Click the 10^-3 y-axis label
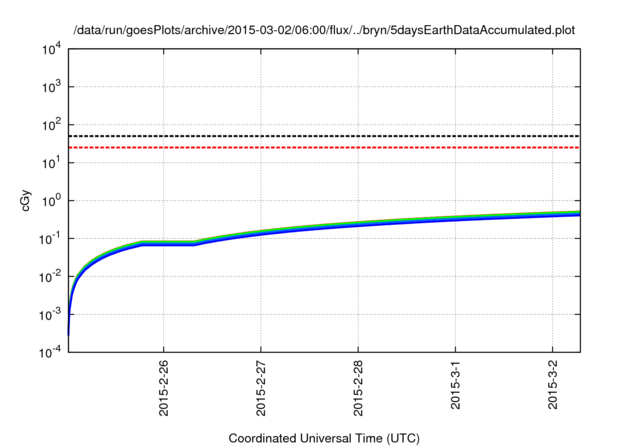Image resolution: width=640 pixels, height=448 pixels. click(x=50, y=315)
